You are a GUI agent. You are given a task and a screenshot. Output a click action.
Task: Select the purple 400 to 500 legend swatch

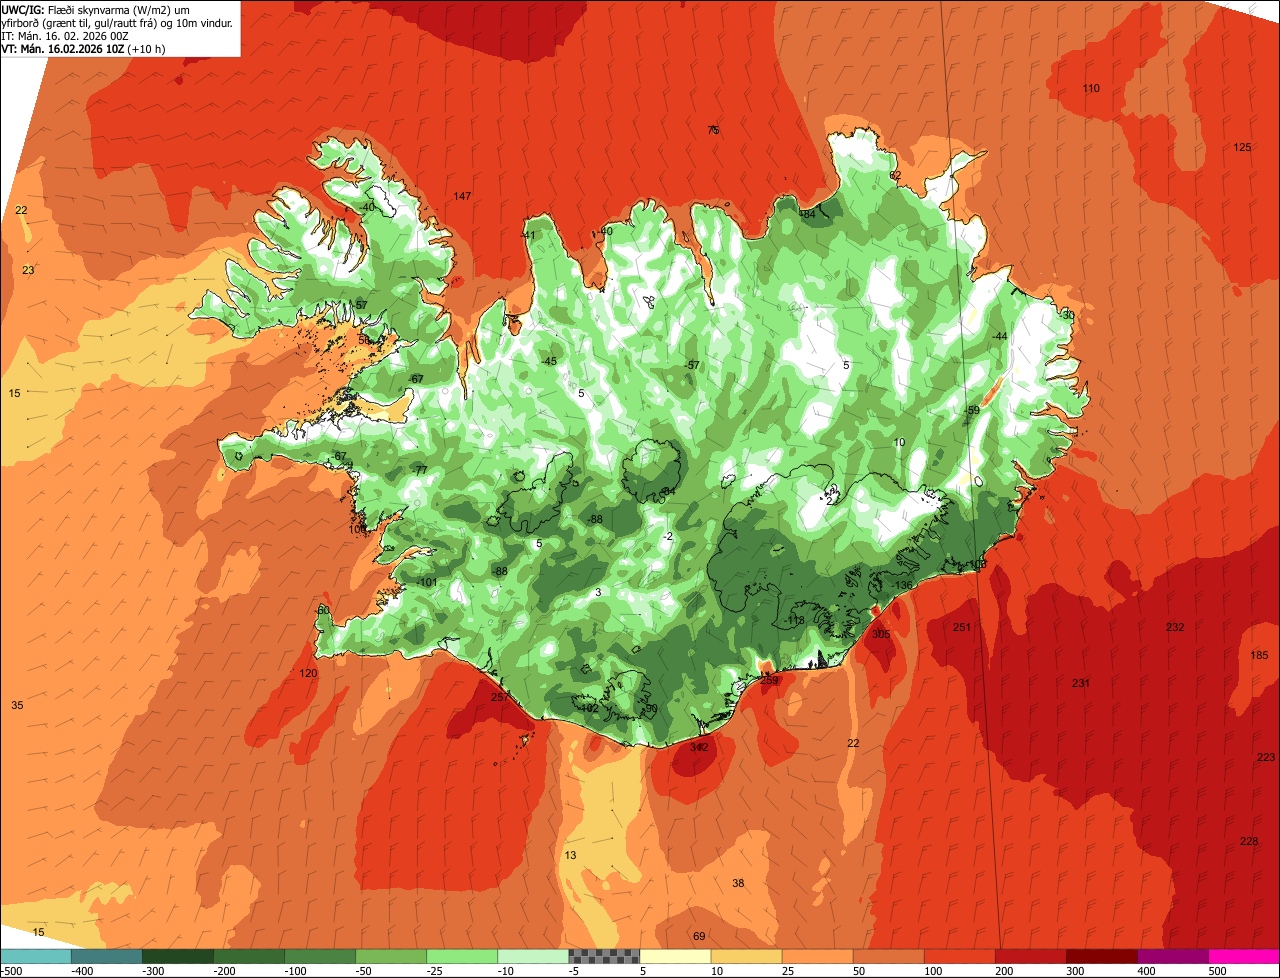pos(1172,955)
